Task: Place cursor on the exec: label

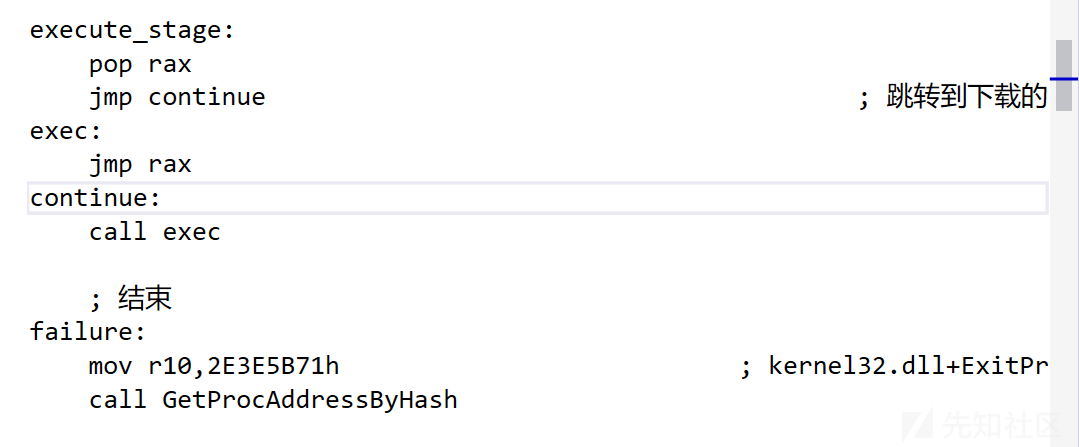Action: coord(65,131)
